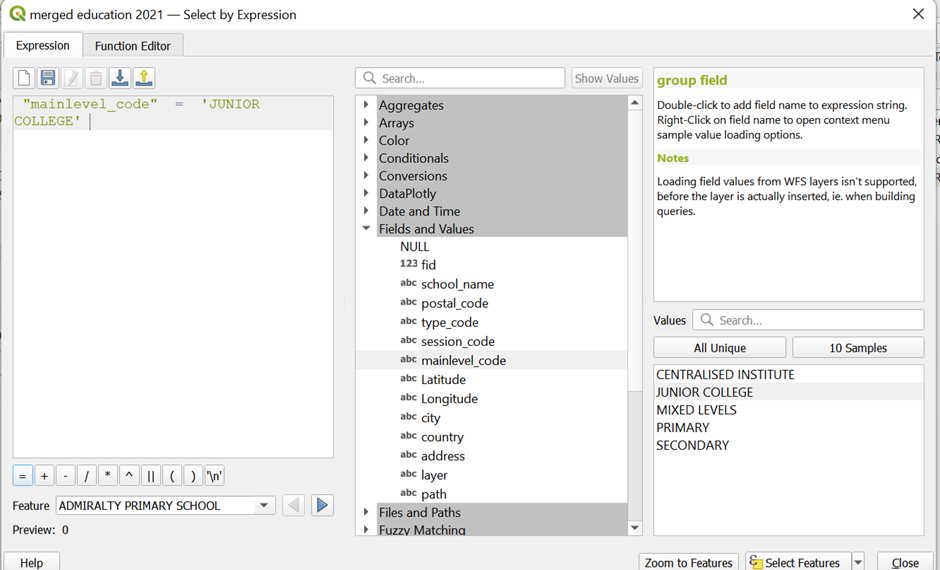Click the save expression floppy disk icon
The height and width of the screenshot is (570, 940).
click(47, 78)
